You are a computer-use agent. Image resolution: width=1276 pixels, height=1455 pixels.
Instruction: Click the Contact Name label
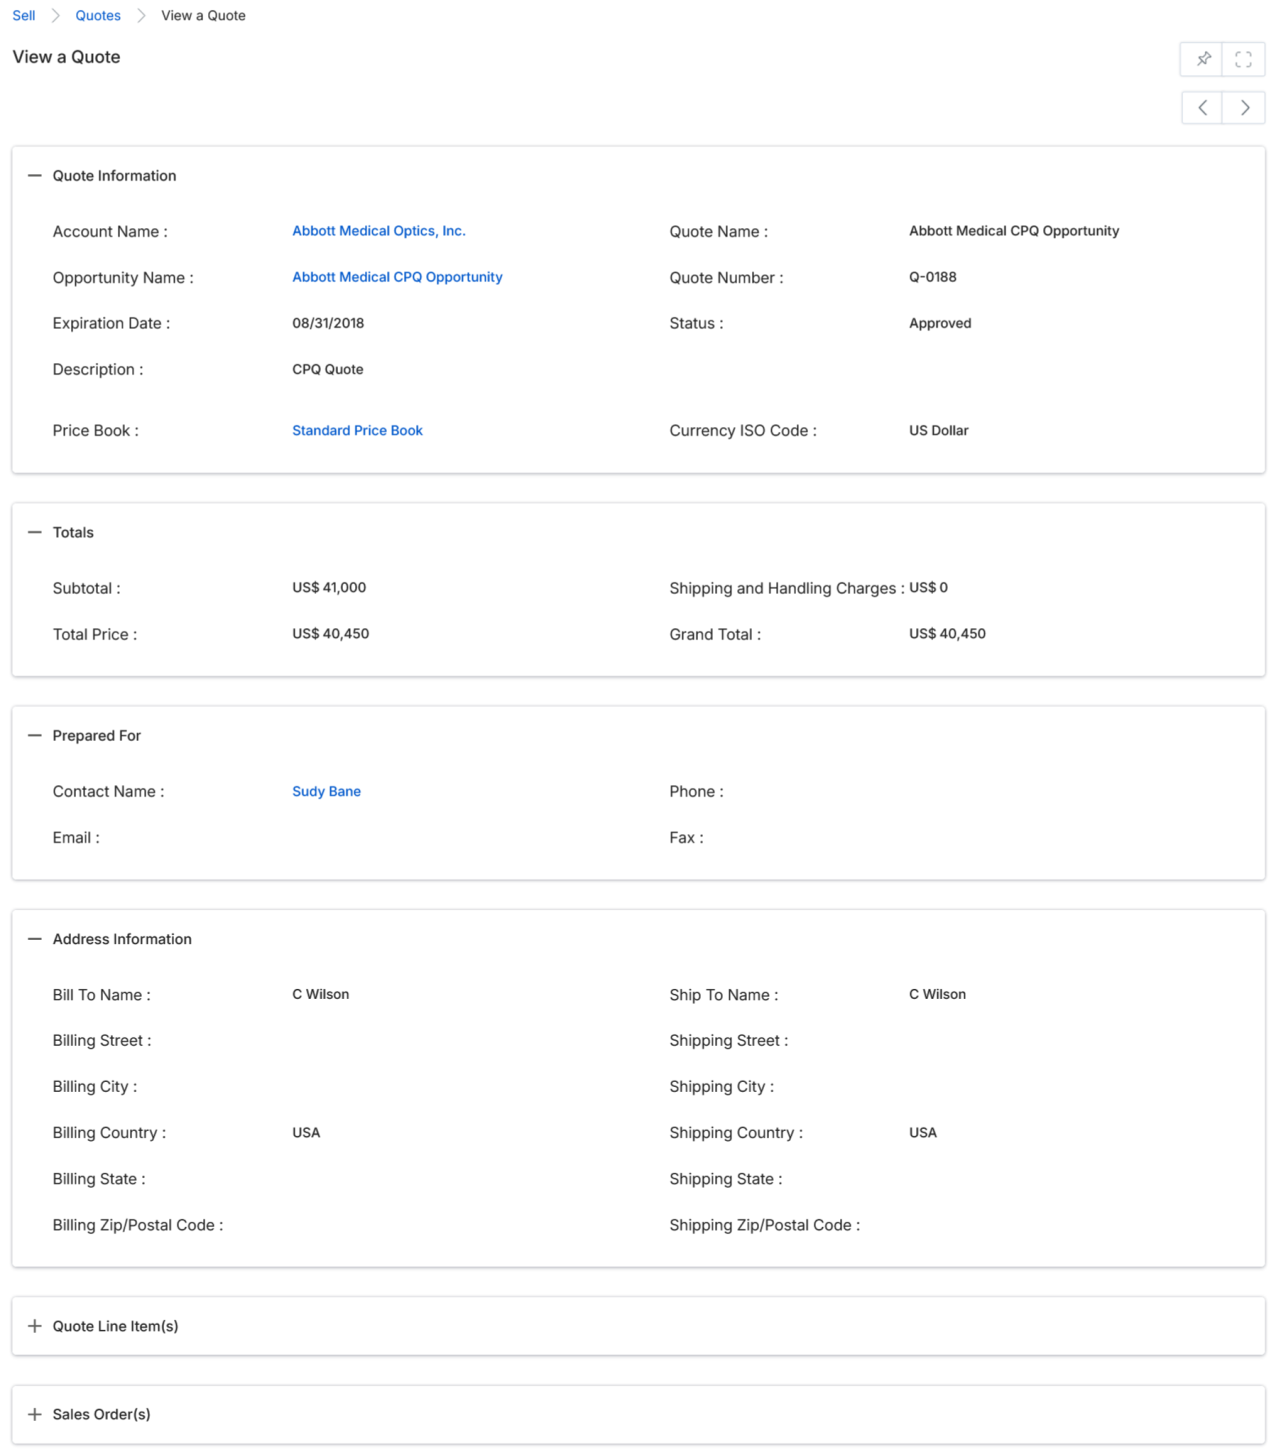tap(108, 792)
